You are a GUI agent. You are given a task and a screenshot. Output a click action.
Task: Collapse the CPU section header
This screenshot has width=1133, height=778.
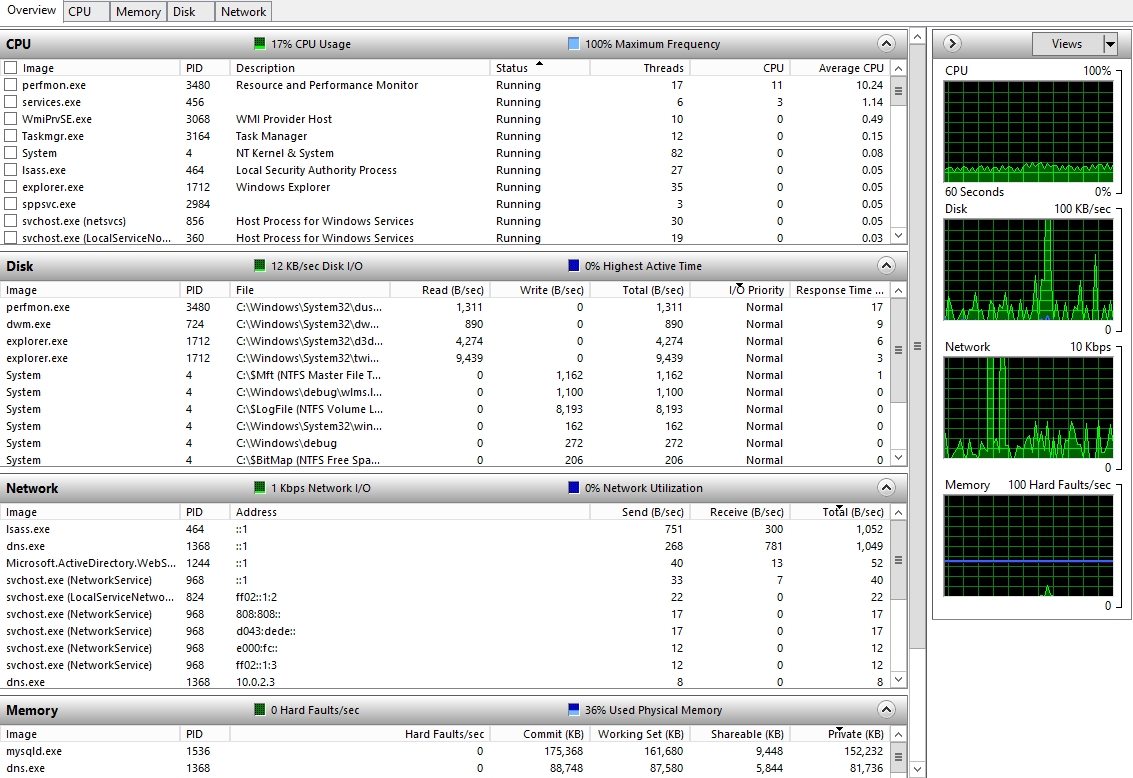(x=884, y=43)
